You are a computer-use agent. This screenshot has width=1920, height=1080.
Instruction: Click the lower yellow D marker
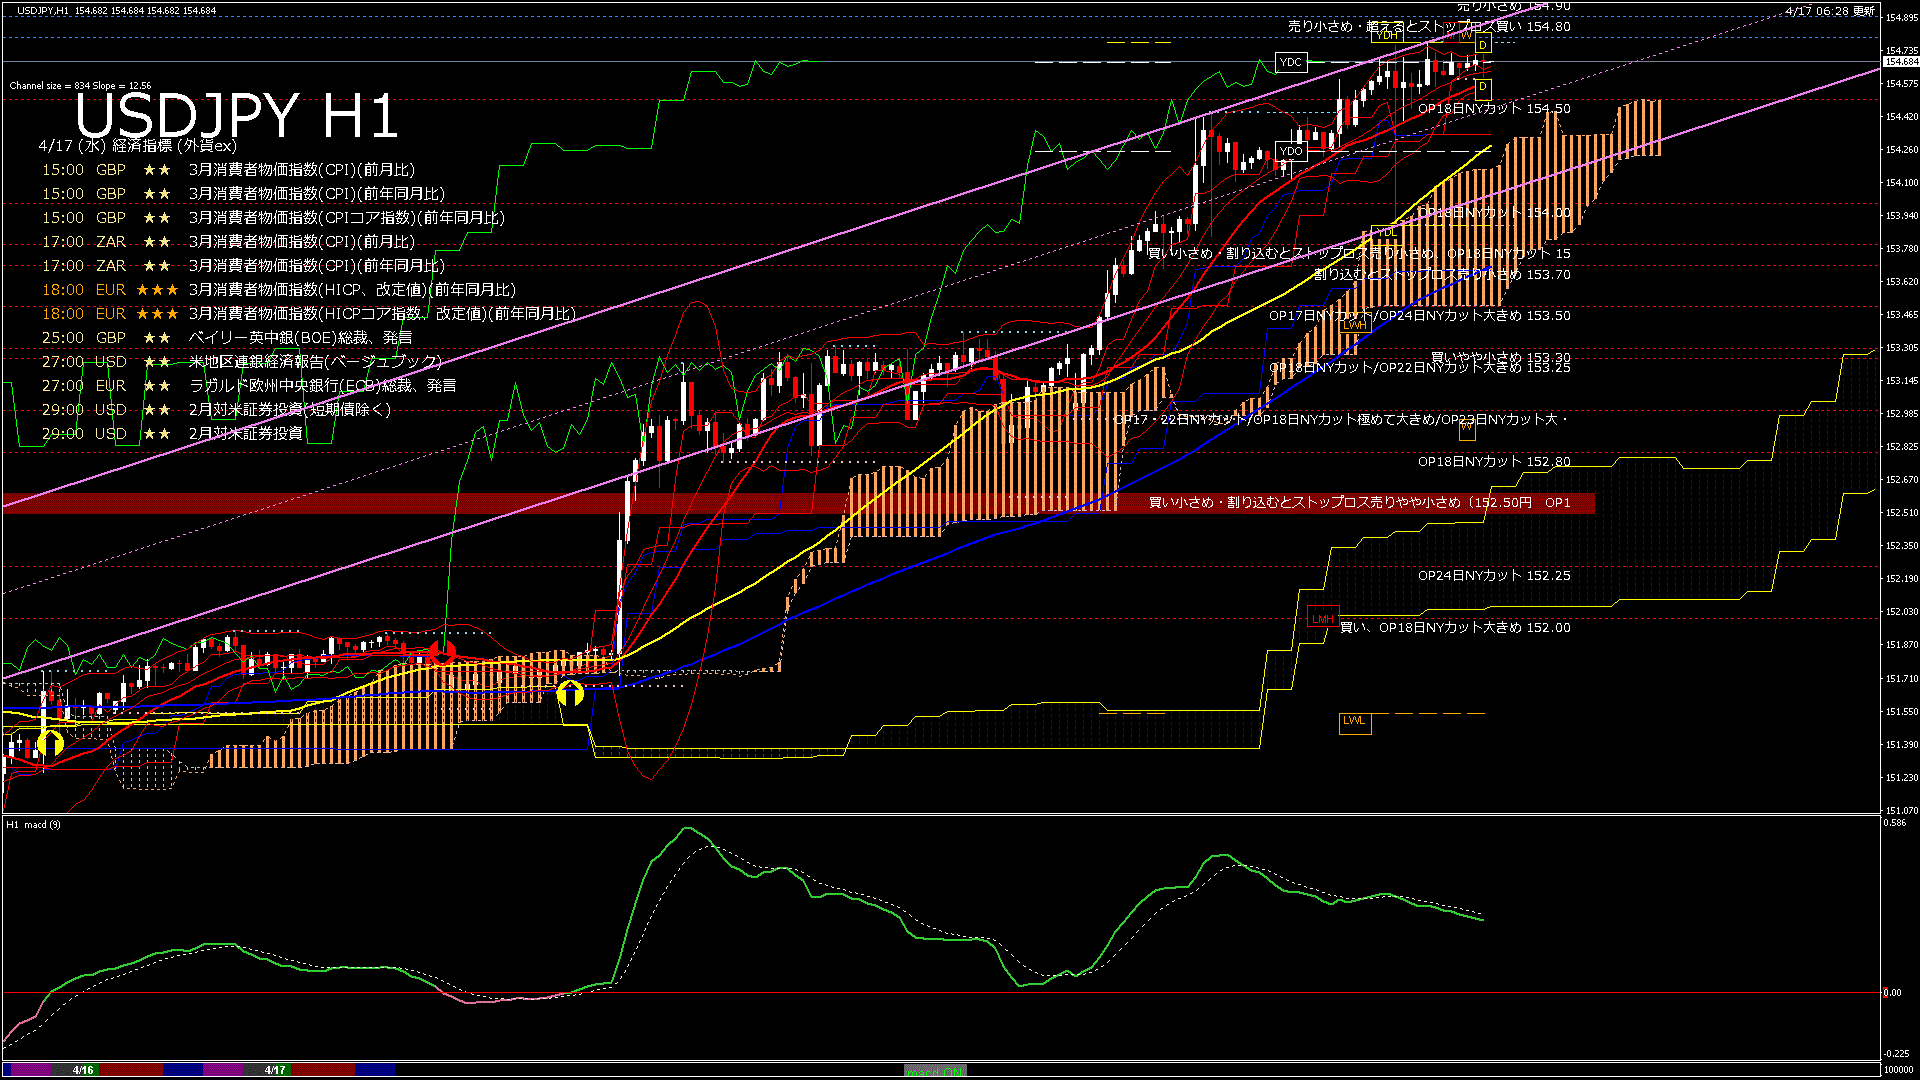pos(1483,88)
